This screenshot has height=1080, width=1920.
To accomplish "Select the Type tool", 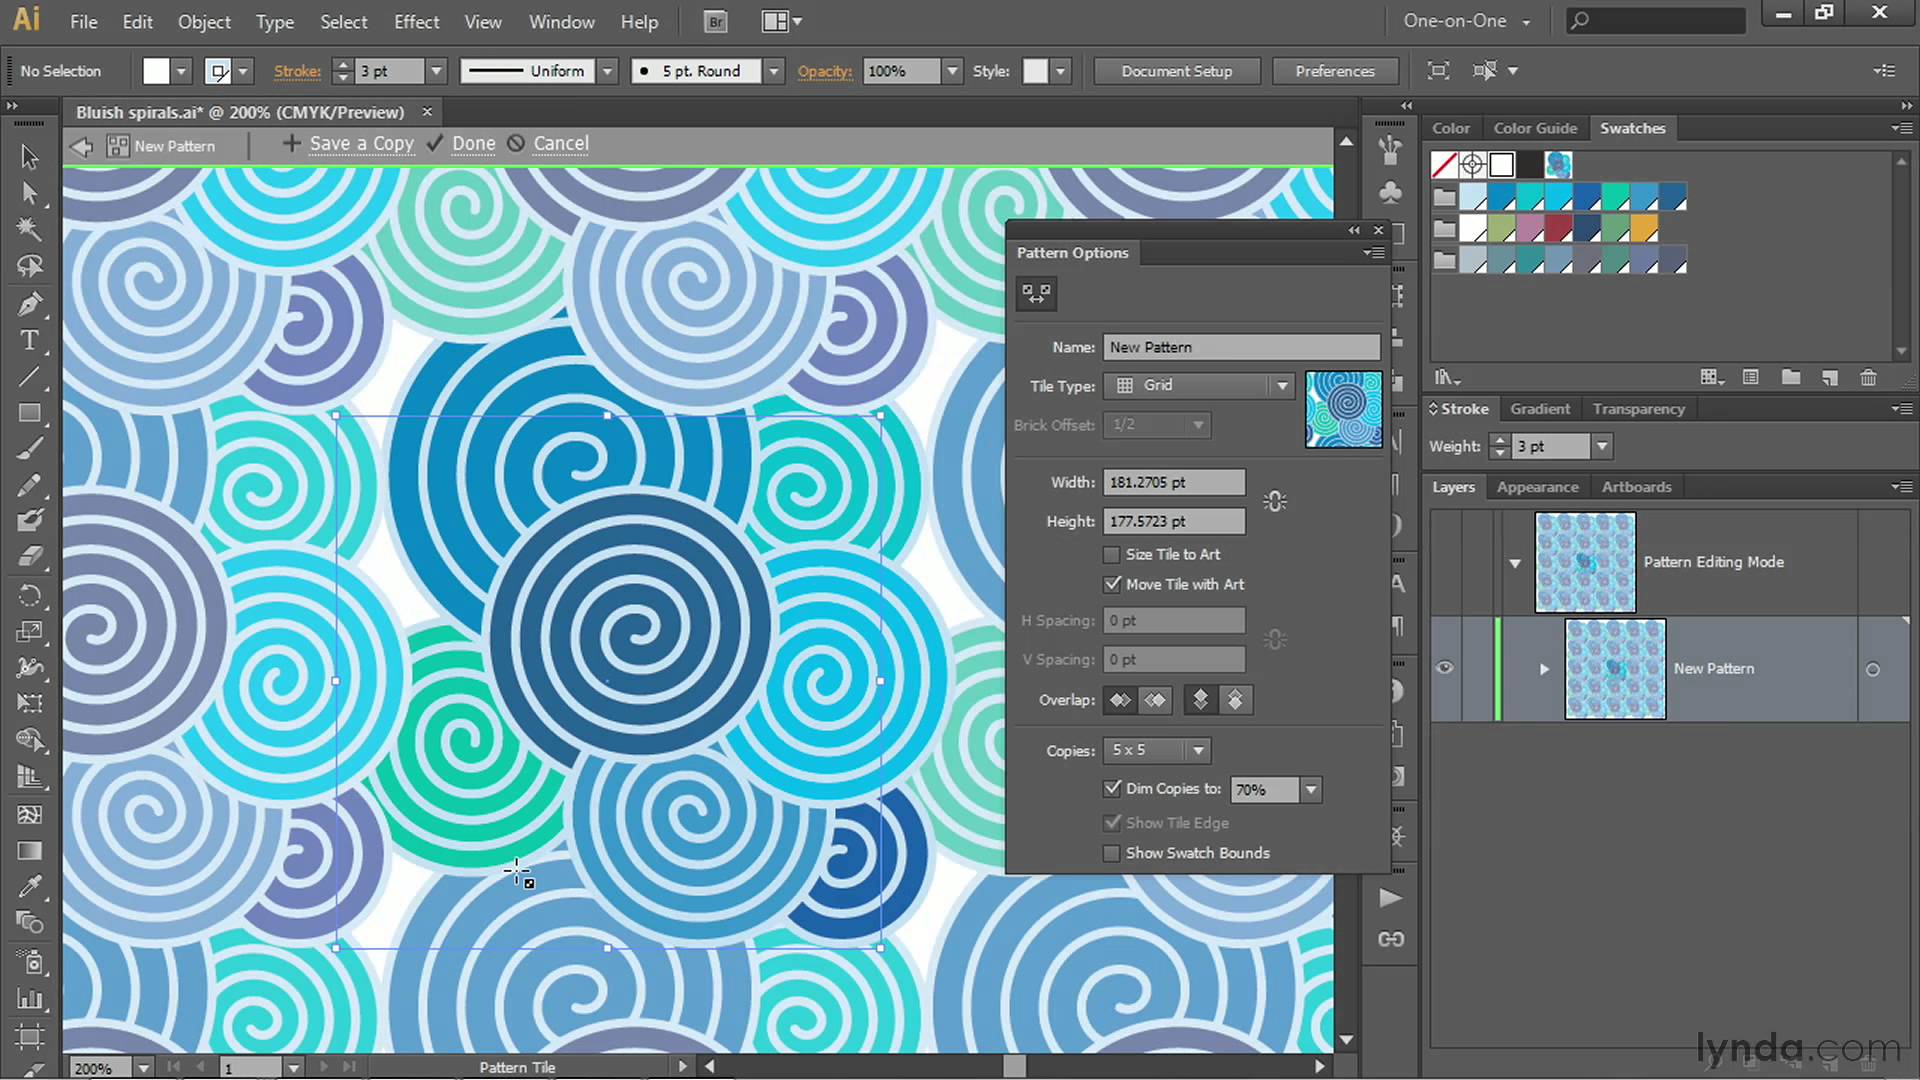I will 29,340.
